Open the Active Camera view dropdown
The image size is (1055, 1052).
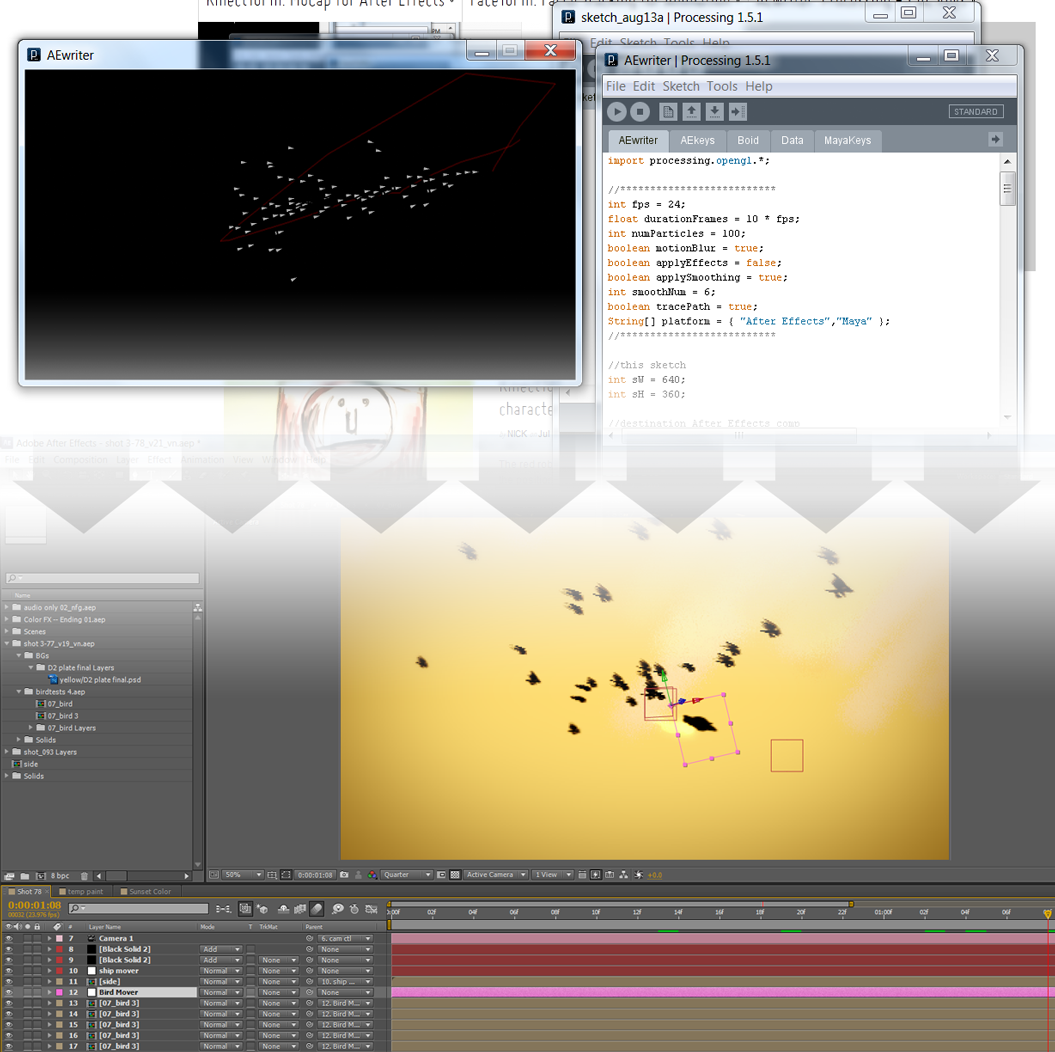496,874
